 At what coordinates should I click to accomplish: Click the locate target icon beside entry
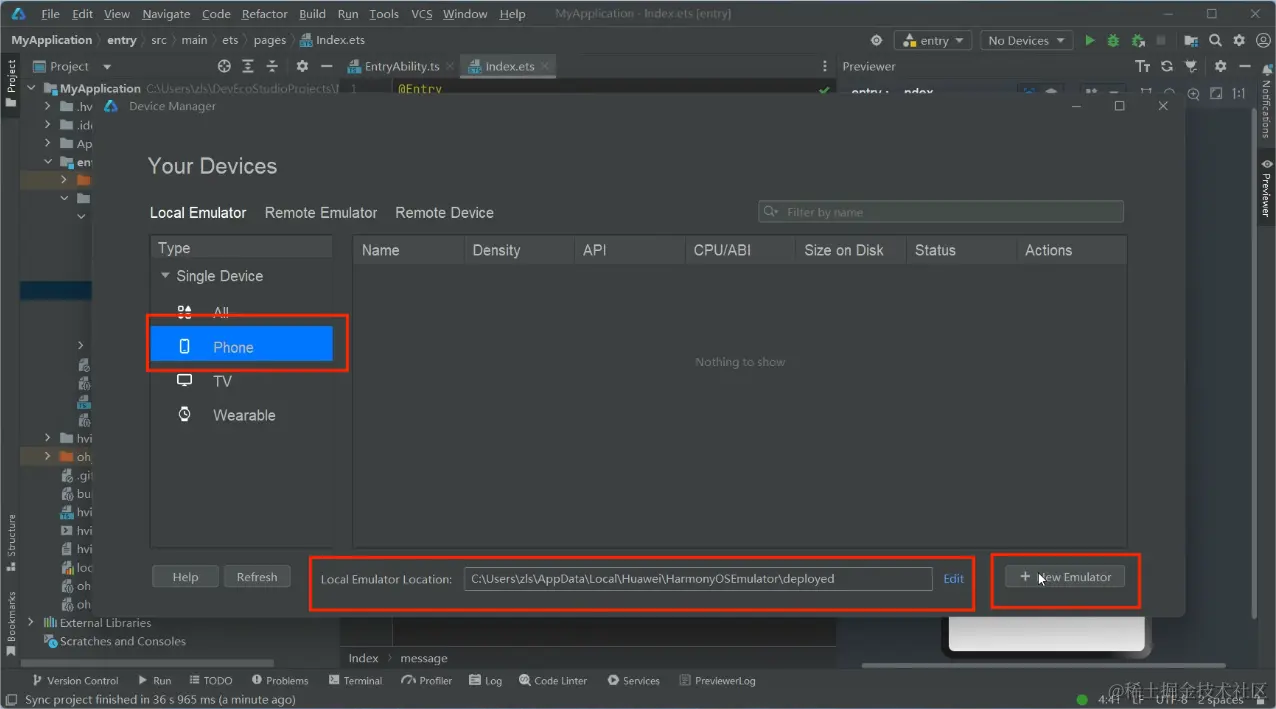click(x=876, y=41)
